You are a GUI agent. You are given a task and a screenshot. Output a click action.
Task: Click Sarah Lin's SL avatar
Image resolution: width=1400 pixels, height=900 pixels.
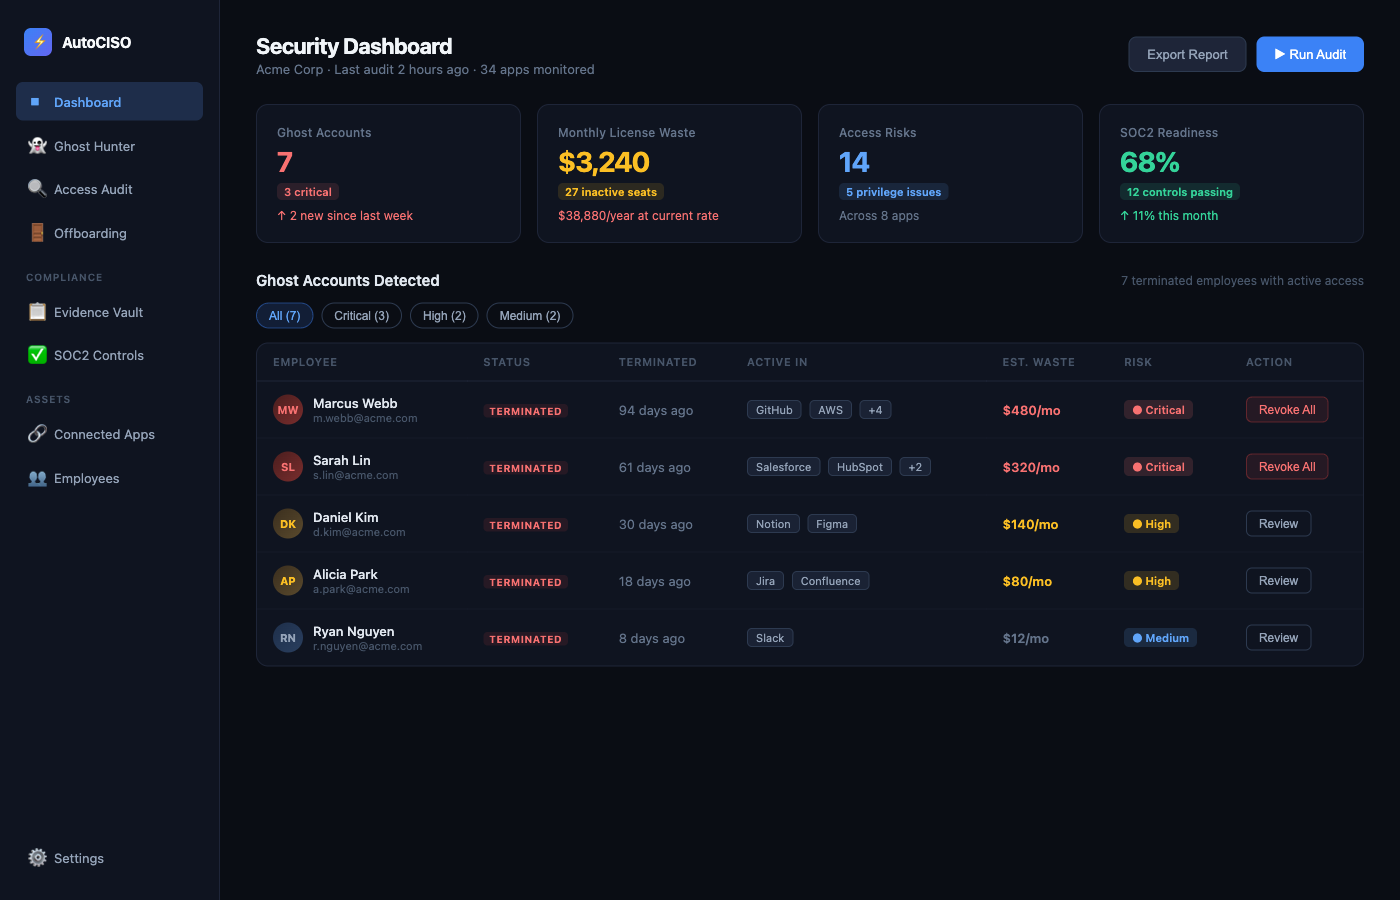pyautogui.click(x=288, y=467)
